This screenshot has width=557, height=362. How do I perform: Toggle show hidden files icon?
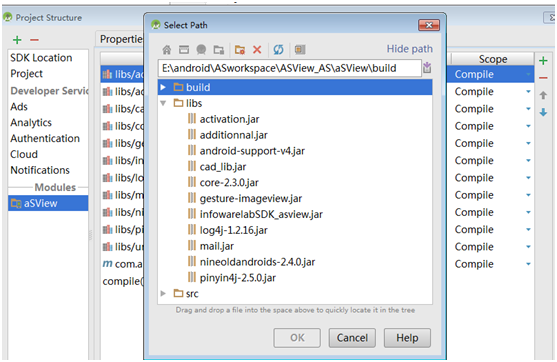pyautogui.click(x=300, y=49)
